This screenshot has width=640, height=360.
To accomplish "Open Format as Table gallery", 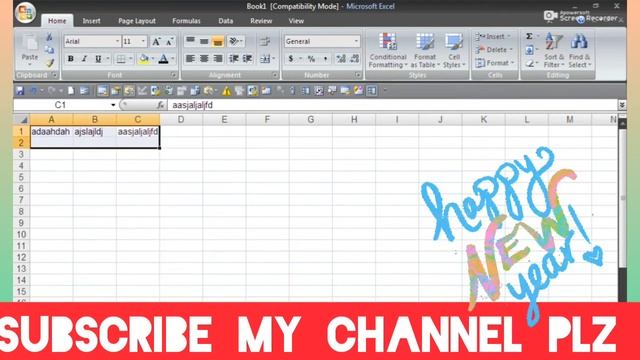I will coord(425,51).
